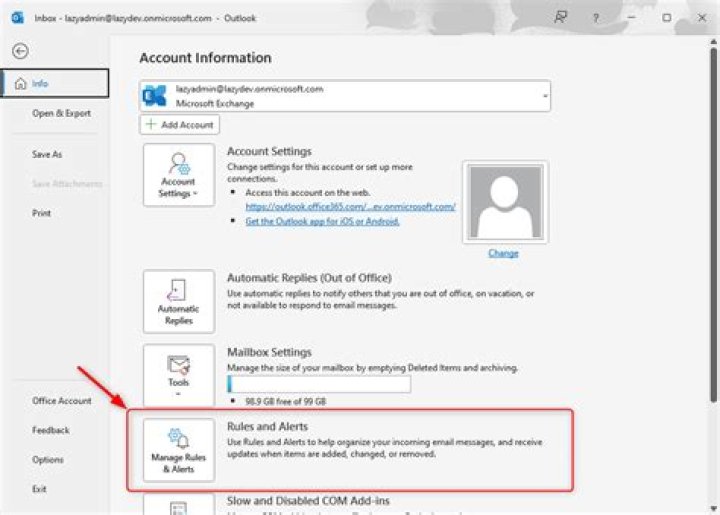Click the Rules and Alerts heading text

pyautogui.click(x=267, y=426)
